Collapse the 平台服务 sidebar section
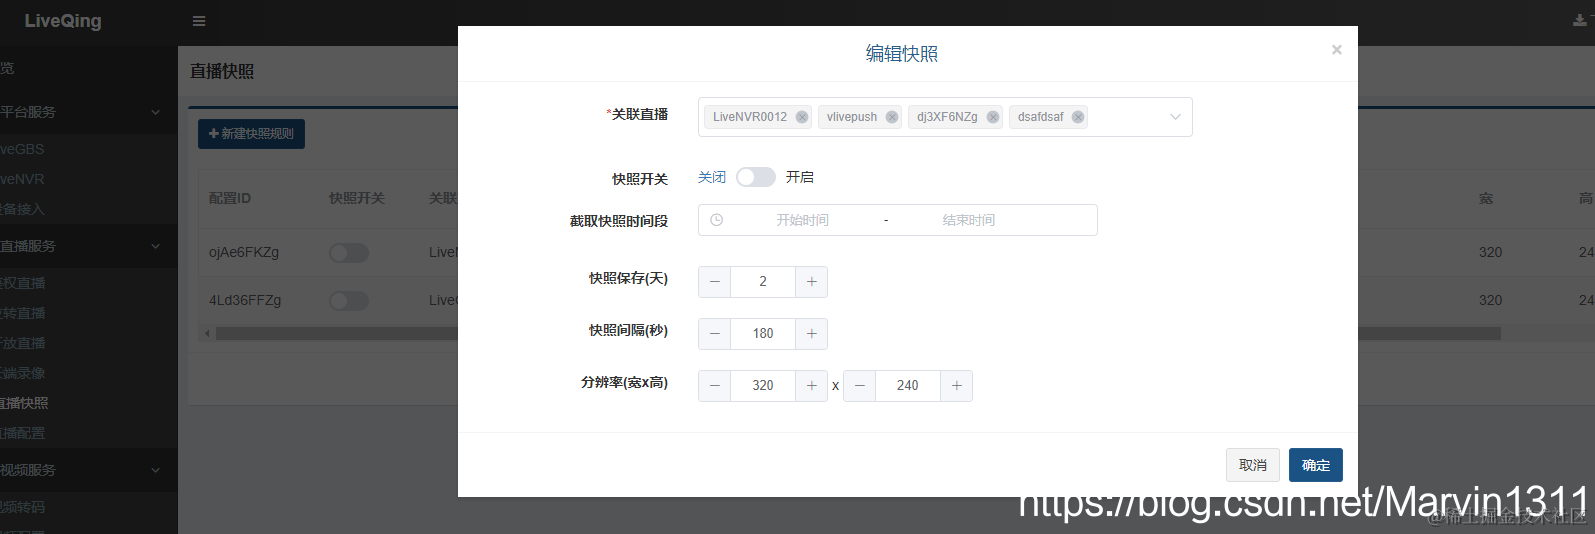Viewport: 1595px width, 534px height. (89, 112)
